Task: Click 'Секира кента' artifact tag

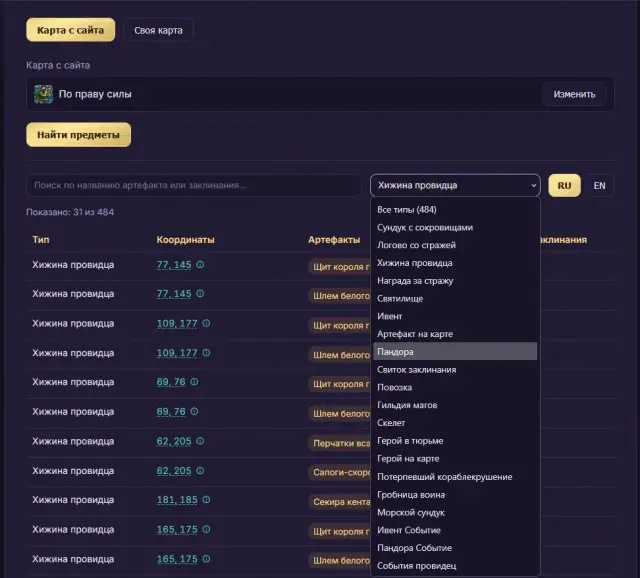Action: [x=340, y=502]
